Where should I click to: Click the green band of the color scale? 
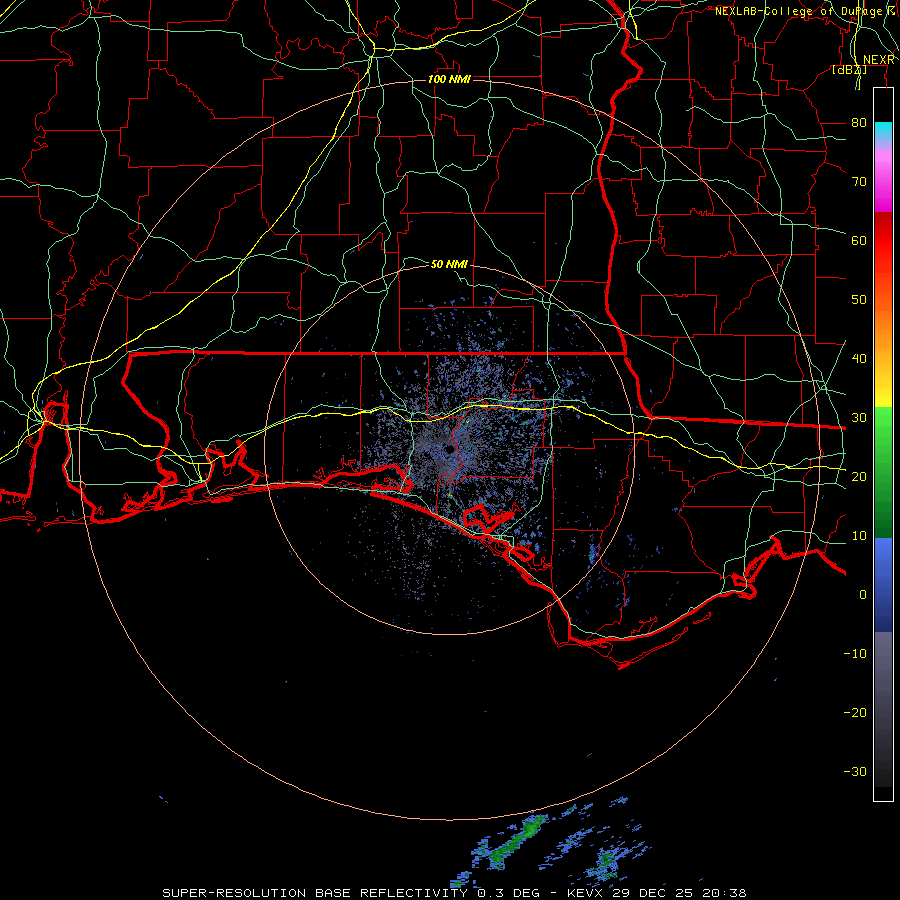(x=883, y=472)
